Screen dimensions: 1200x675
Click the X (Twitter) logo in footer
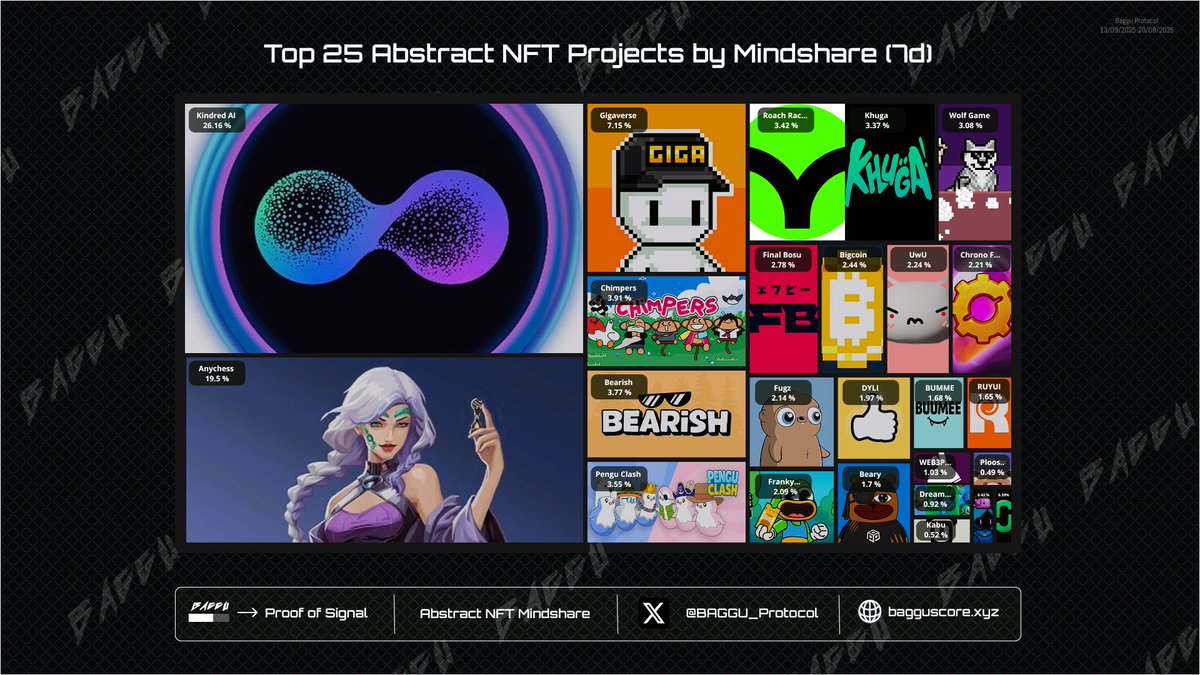655,613
